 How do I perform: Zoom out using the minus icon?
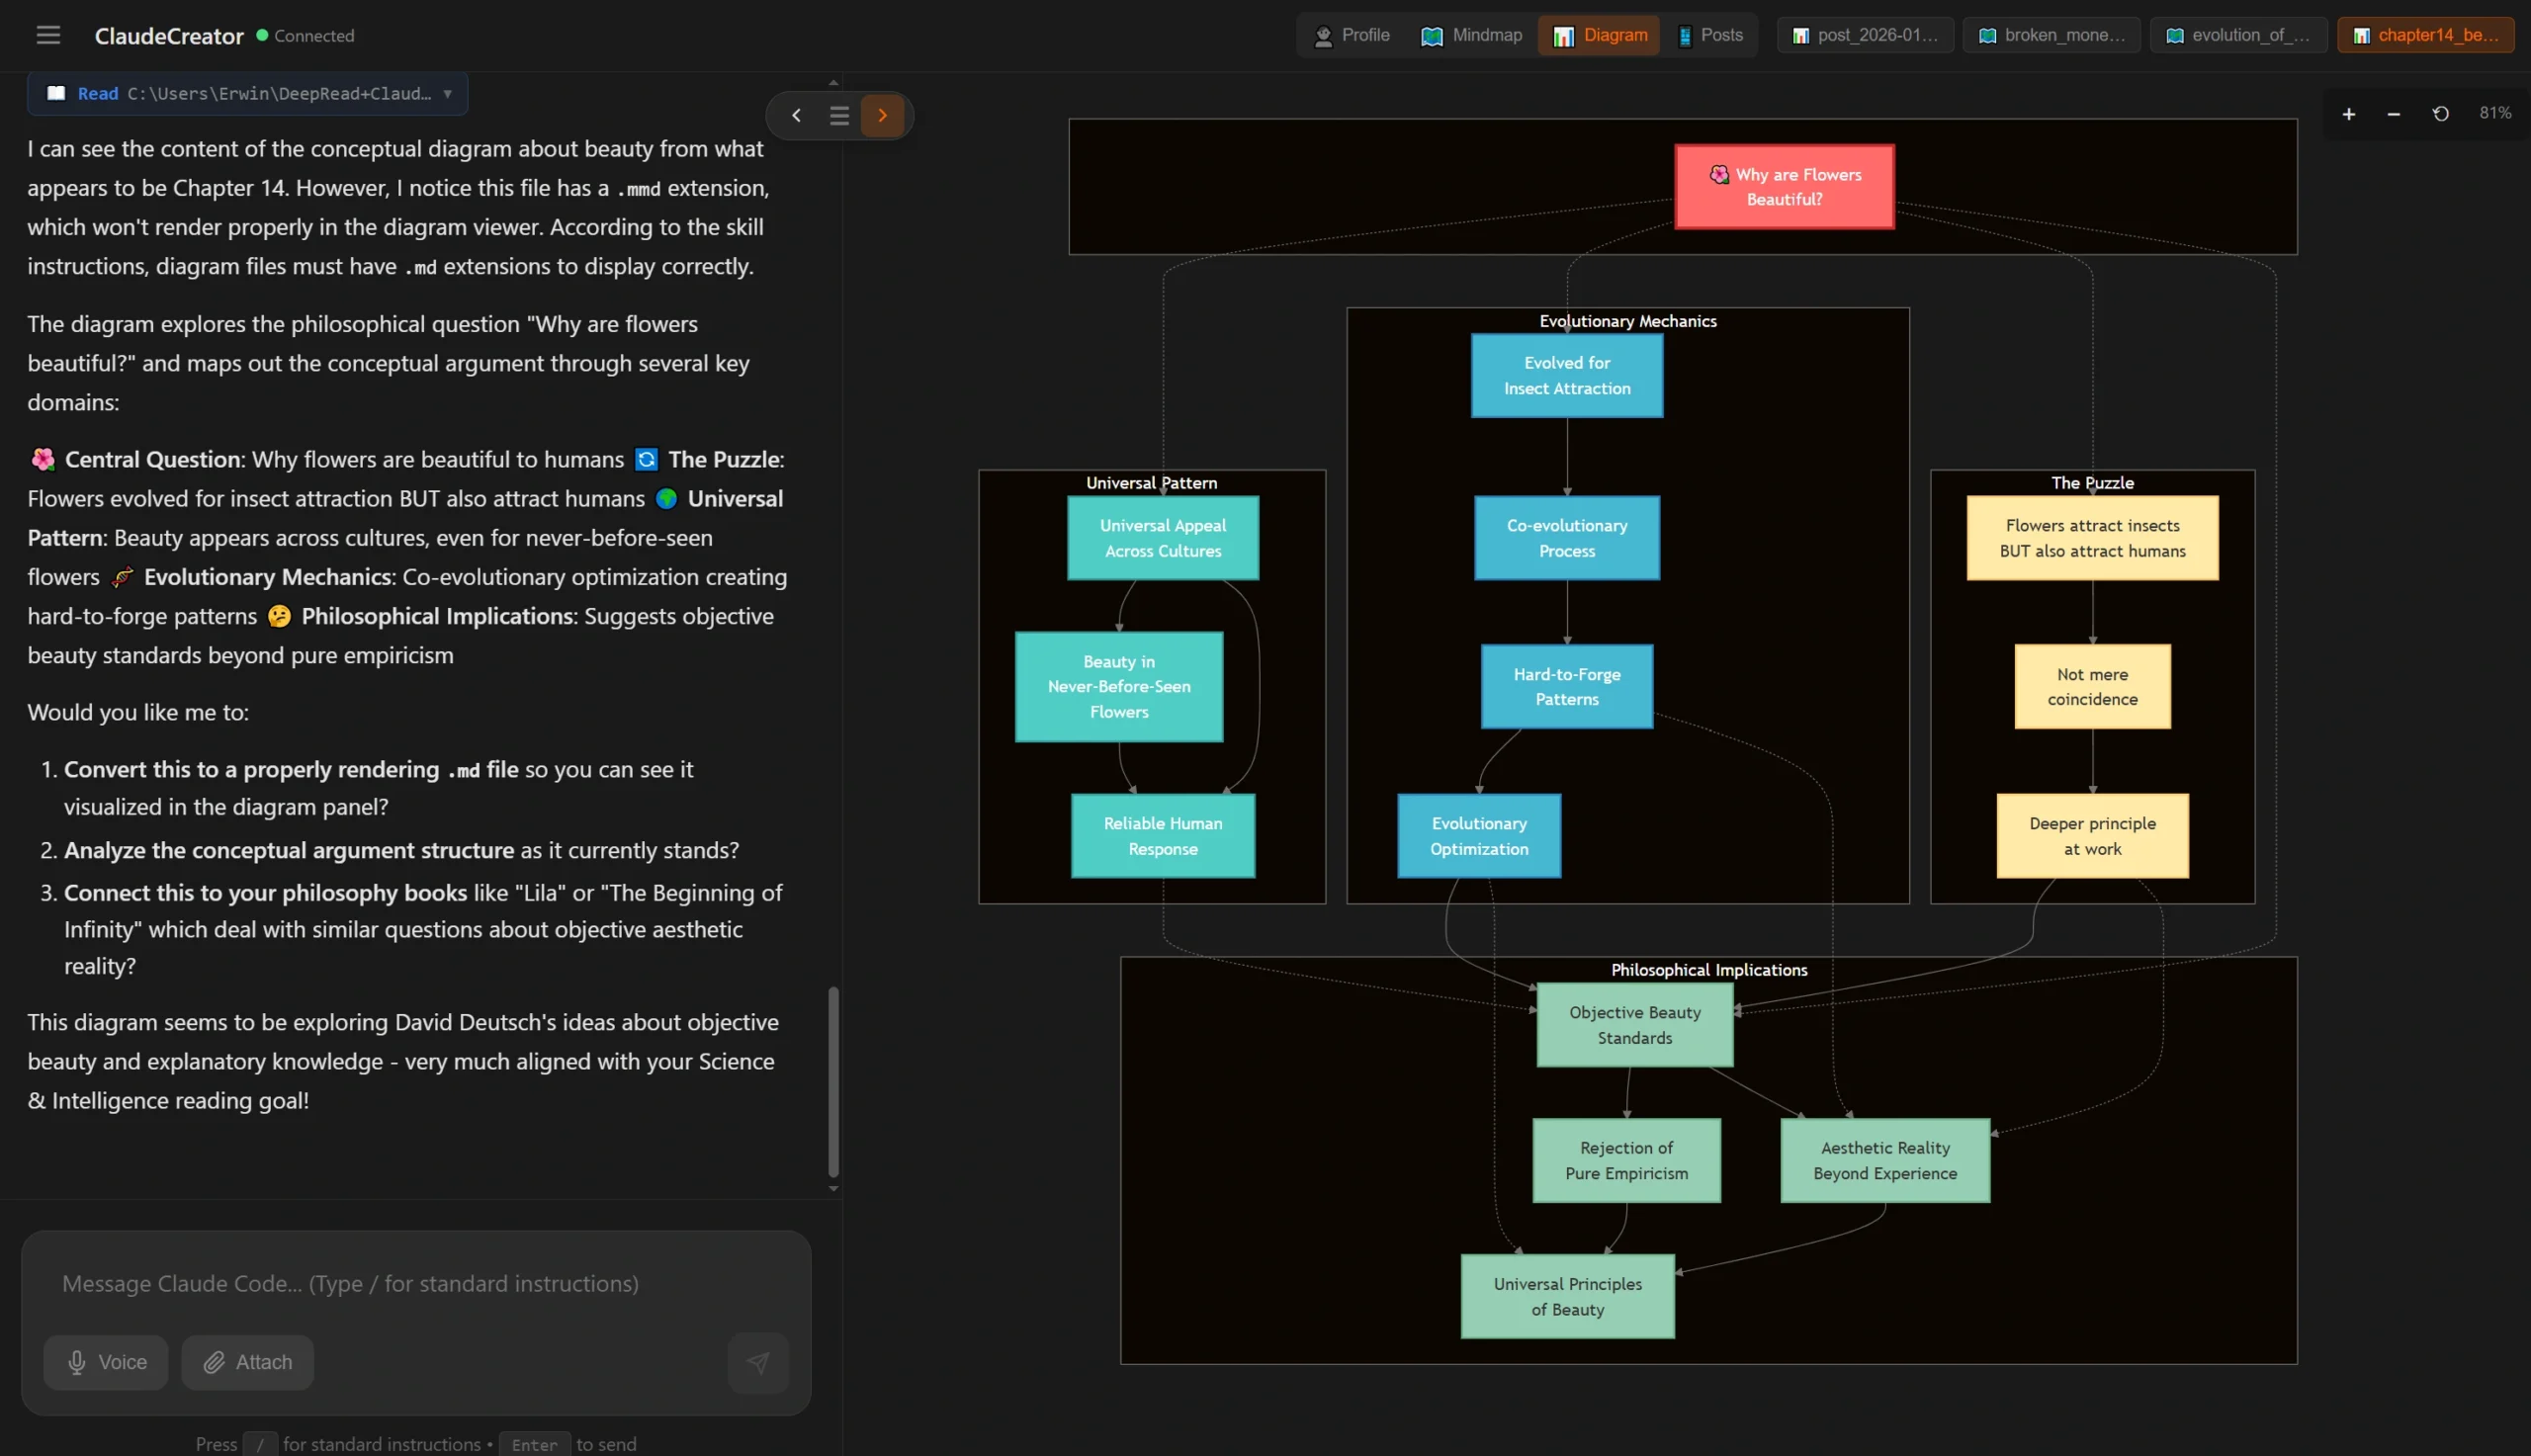[2393, 113]
